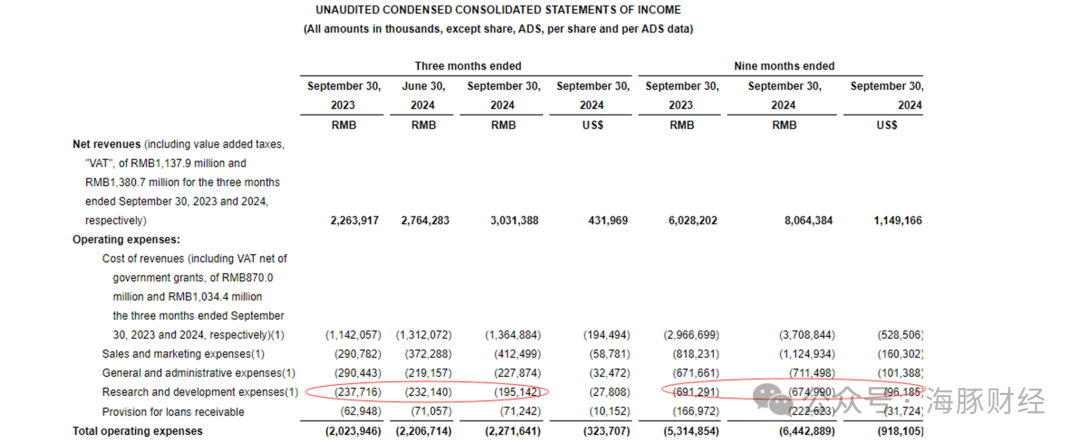Screen dimensions: 1080x444
Task: Select total operating expenses value (2,023,946)
Action: click(x=352, y=431)
